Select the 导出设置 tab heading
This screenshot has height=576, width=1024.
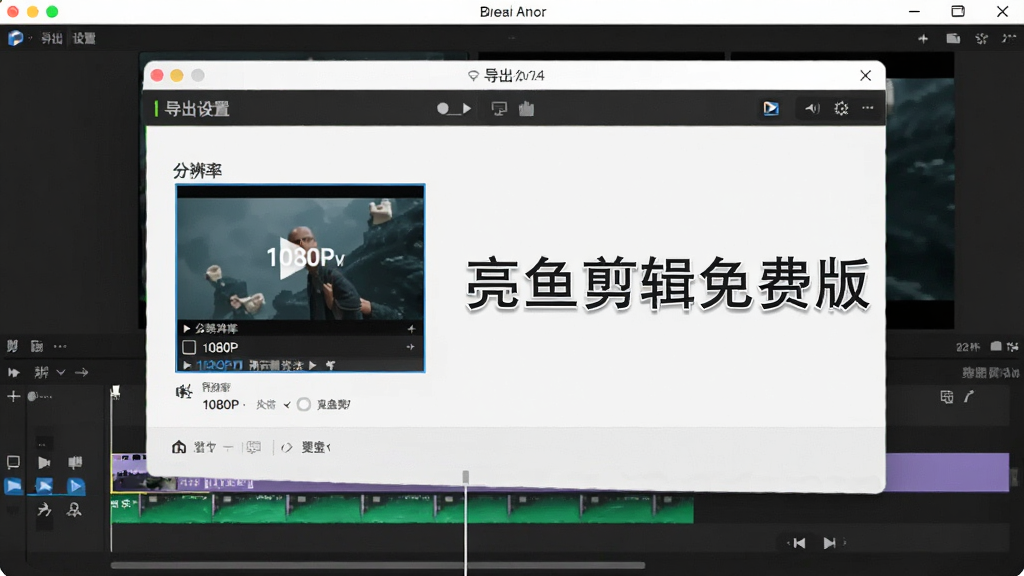(197, 109)
